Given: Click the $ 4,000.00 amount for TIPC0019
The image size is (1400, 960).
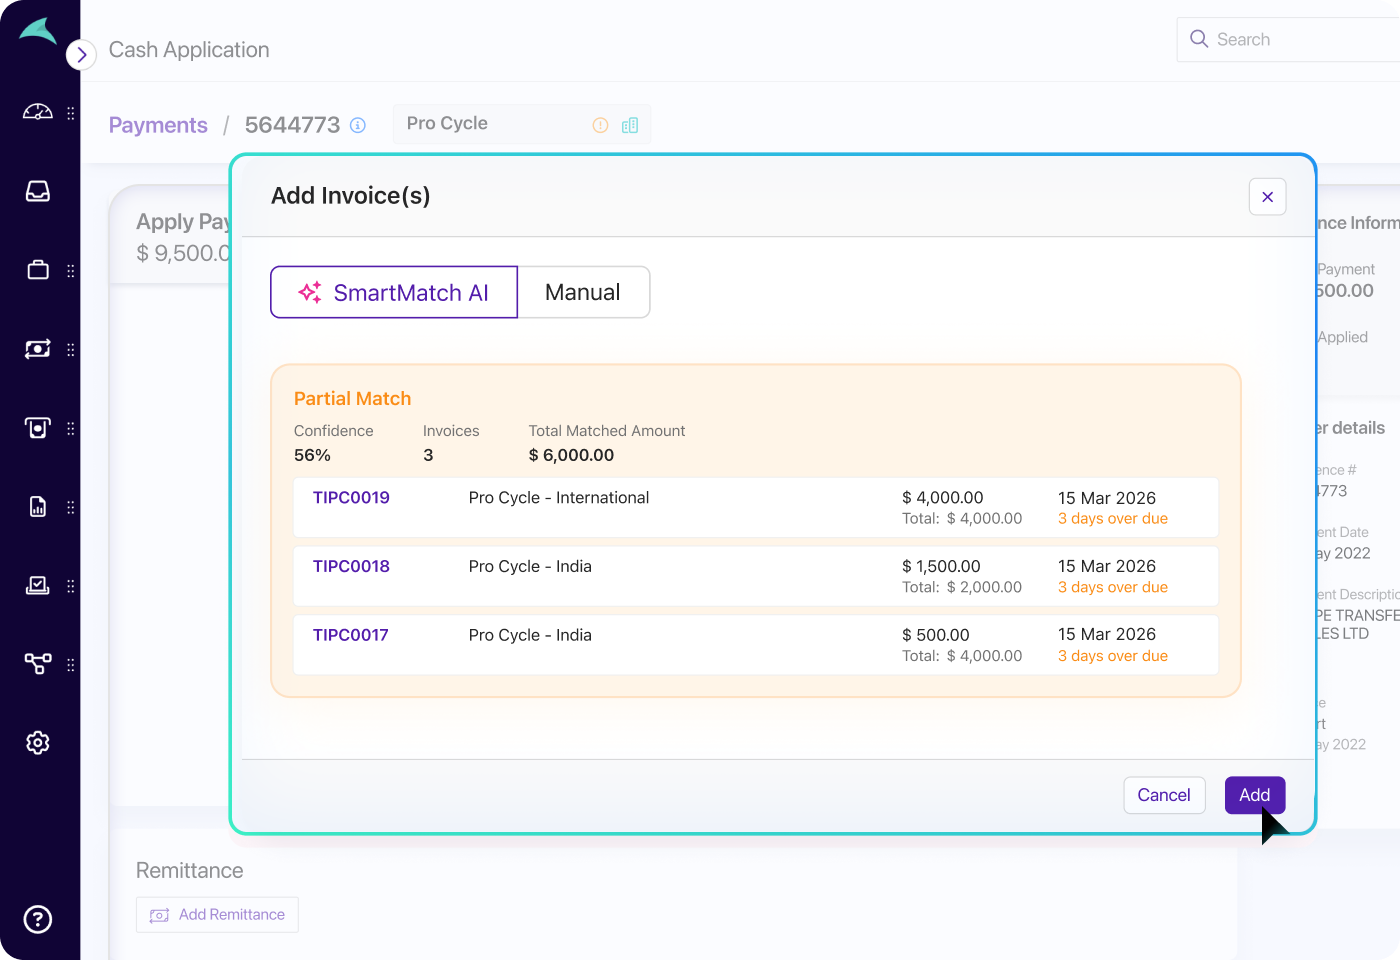Looking at the screenshot, I should [943, 498].
